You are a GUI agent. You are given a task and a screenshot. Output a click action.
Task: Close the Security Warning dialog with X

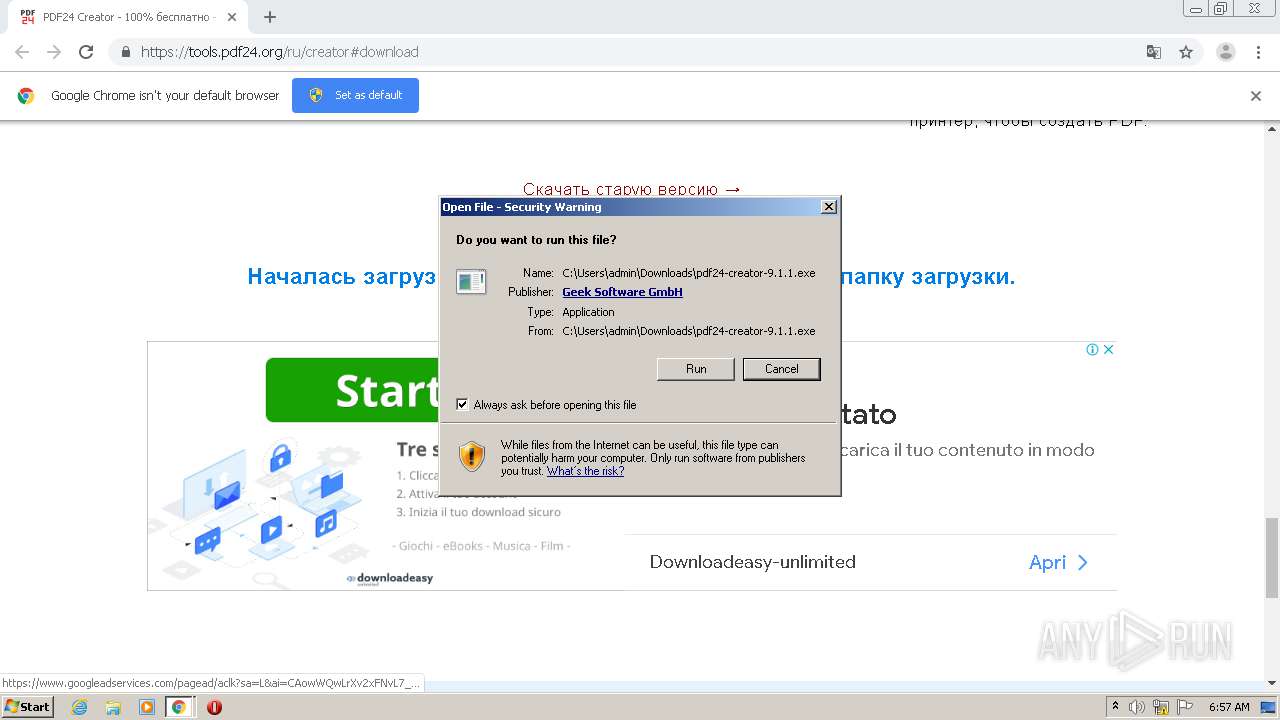click(x=828, y=207)
